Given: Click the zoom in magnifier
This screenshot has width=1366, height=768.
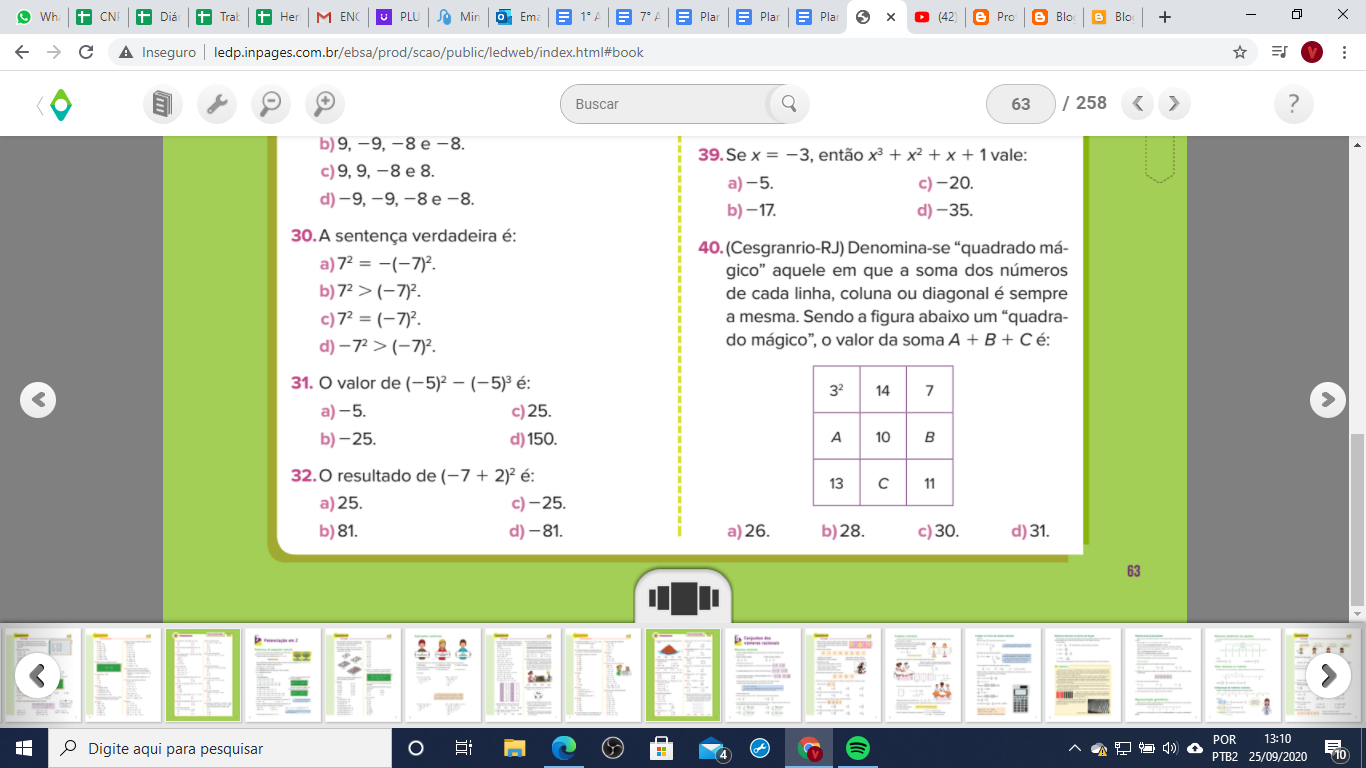Looking at the screenshot, I should tap(324, 104).
